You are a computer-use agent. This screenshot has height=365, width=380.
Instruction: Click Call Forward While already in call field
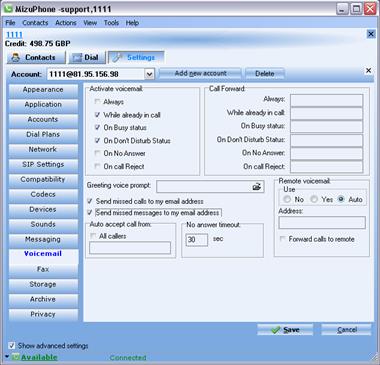[x=327, y=114]
